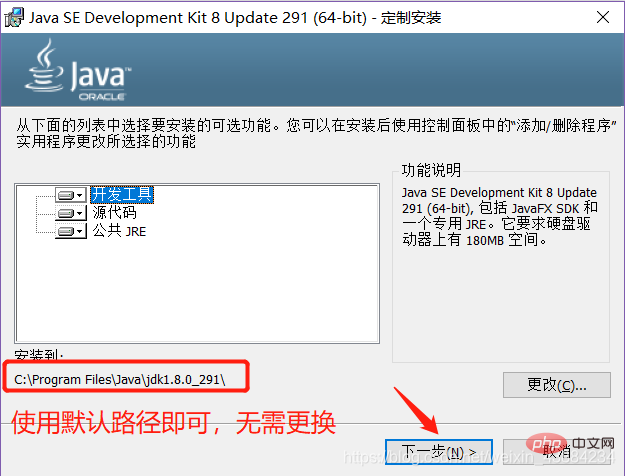Click the 下一步(N) > button

click(x=439, y=452)
